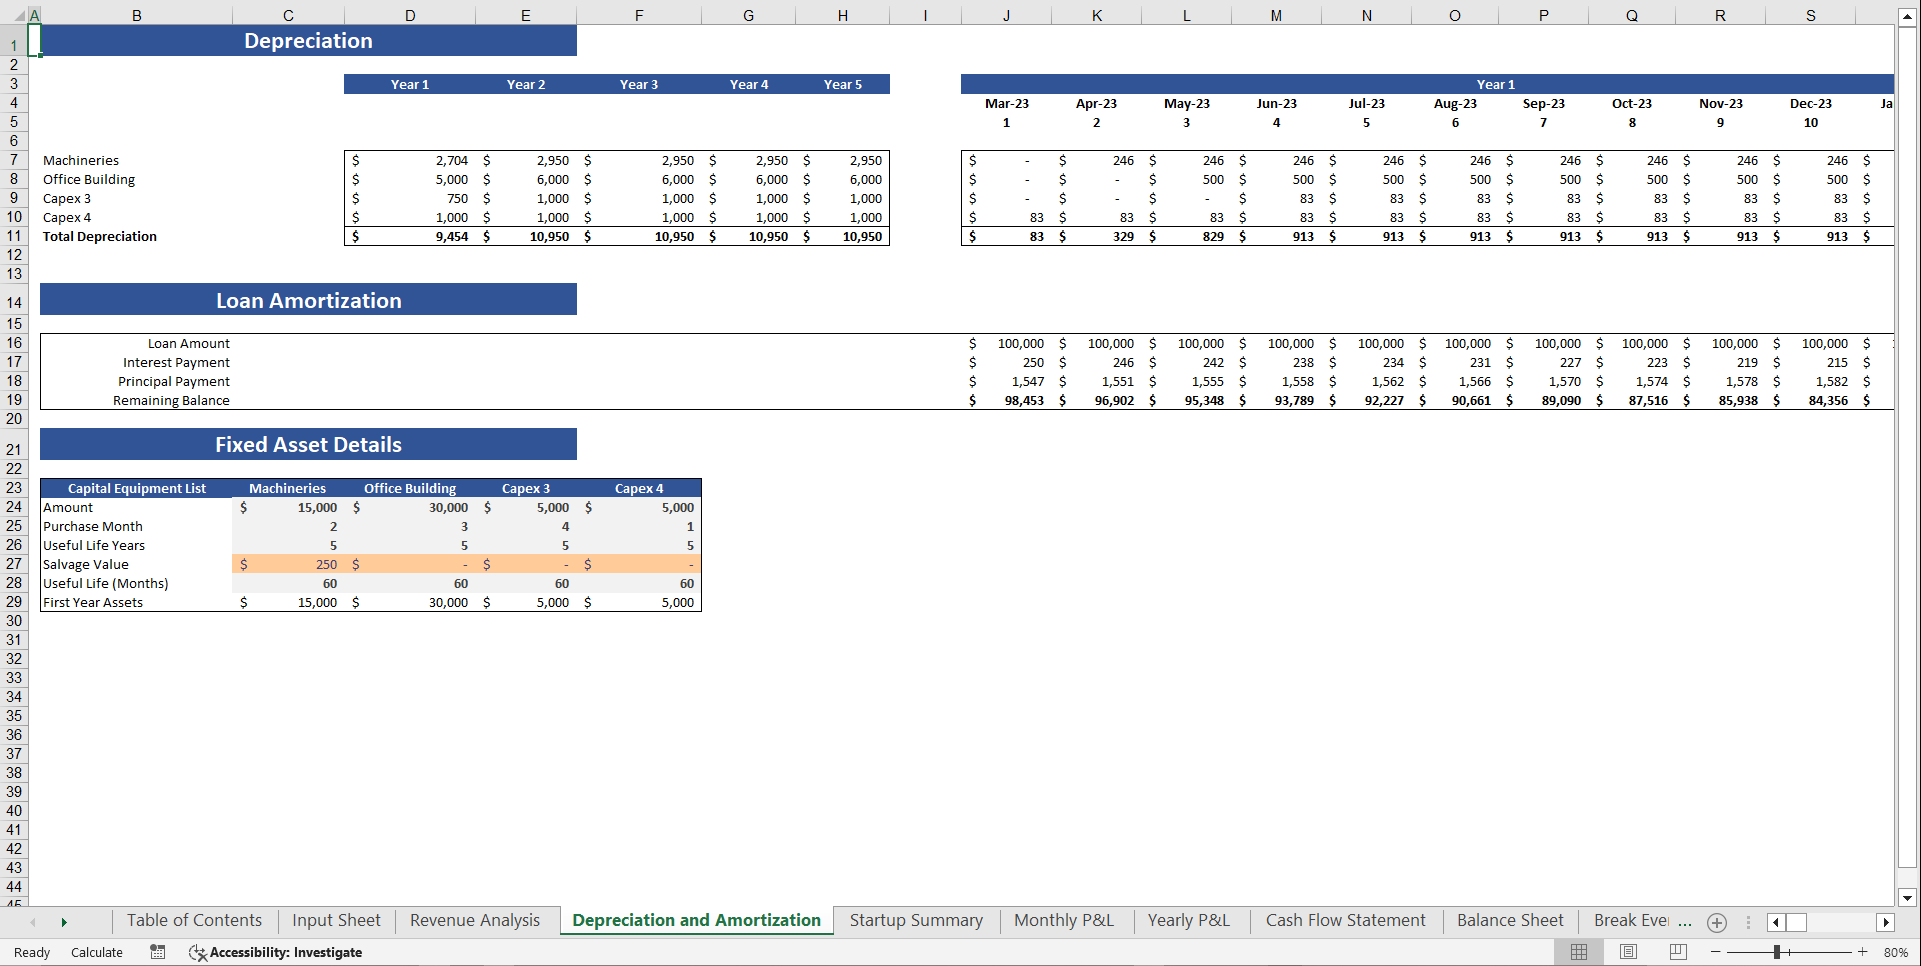The height and width of the screenshot is (966, 1921).
Task: Click the previous-sheet navigation arrow
Action: 33,921
